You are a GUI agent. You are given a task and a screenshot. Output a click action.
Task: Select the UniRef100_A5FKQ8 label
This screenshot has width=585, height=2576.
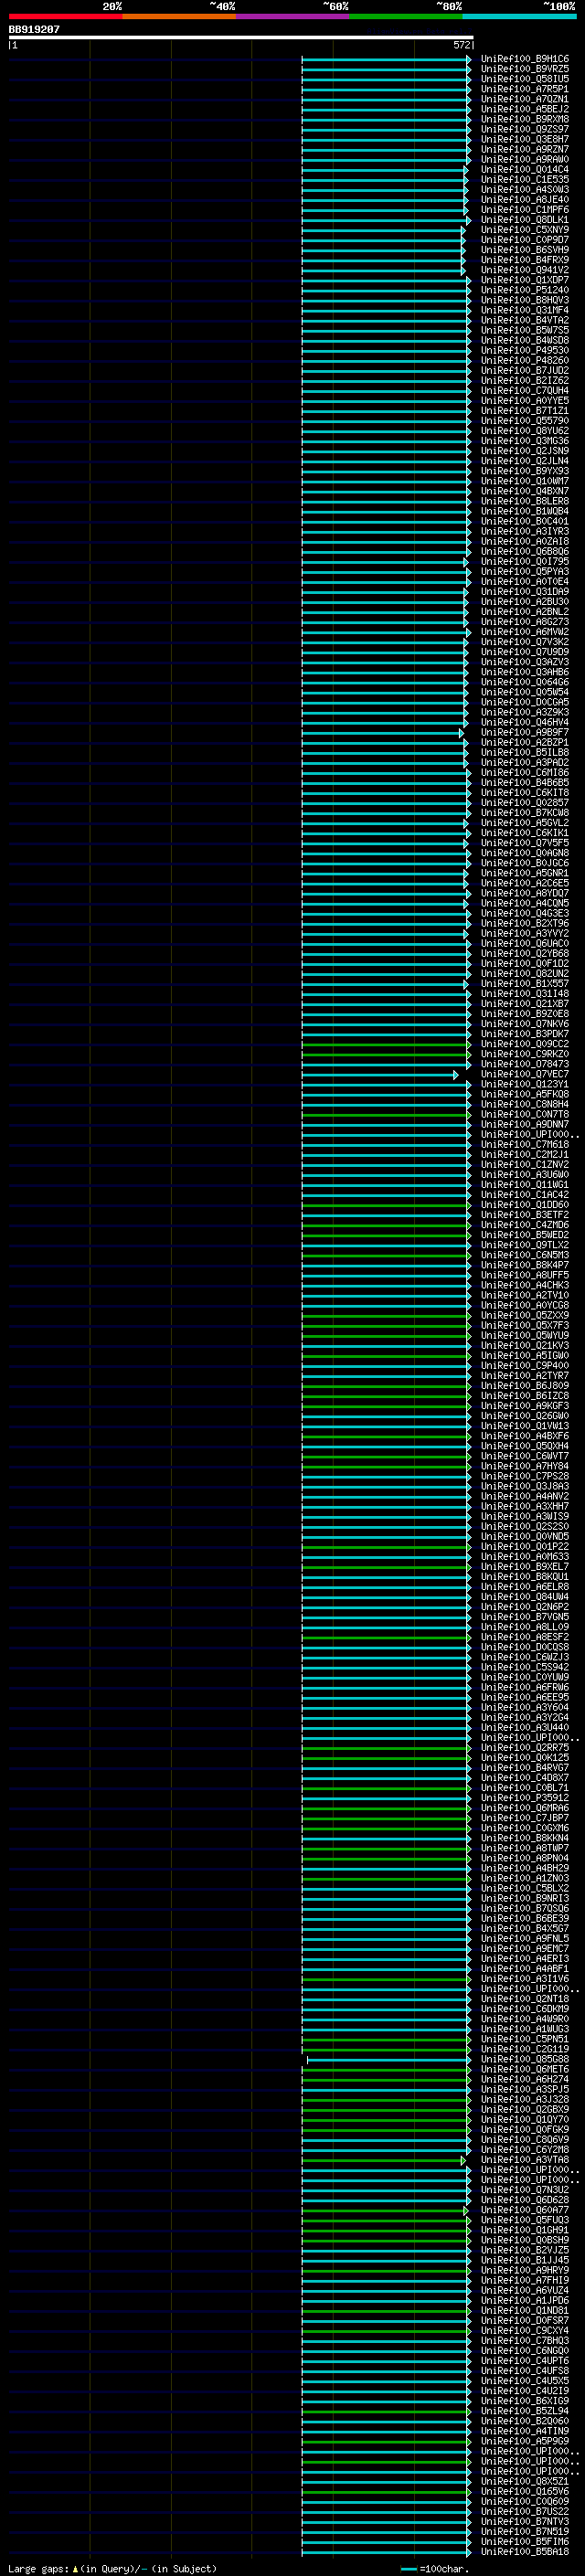coord(524,1094)
